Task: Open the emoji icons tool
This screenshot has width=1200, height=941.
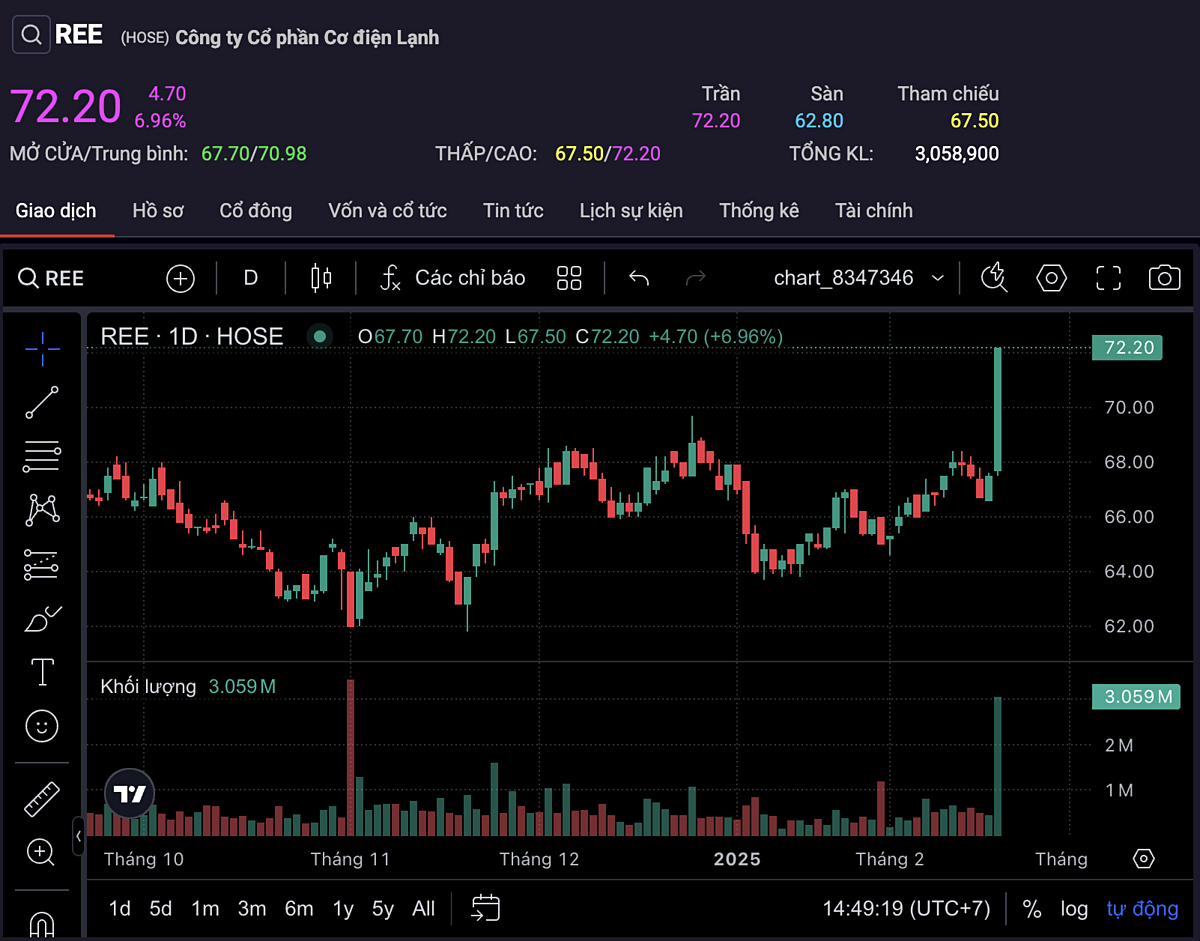Action: coord(42,725)
